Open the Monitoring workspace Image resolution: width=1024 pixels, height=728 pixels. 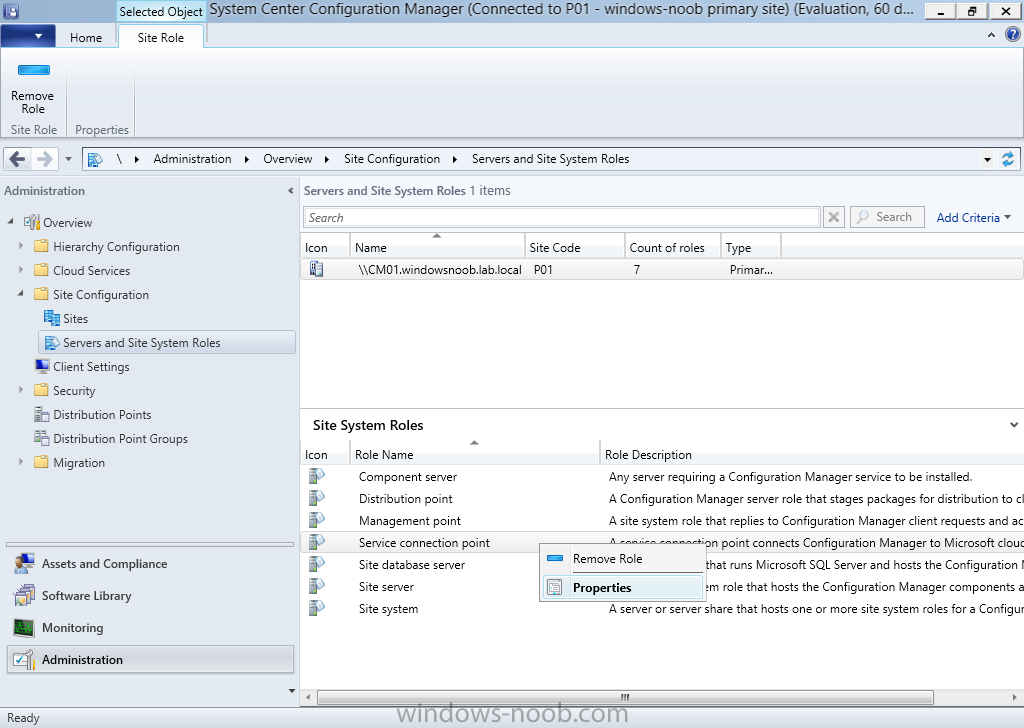coord(151,627)
